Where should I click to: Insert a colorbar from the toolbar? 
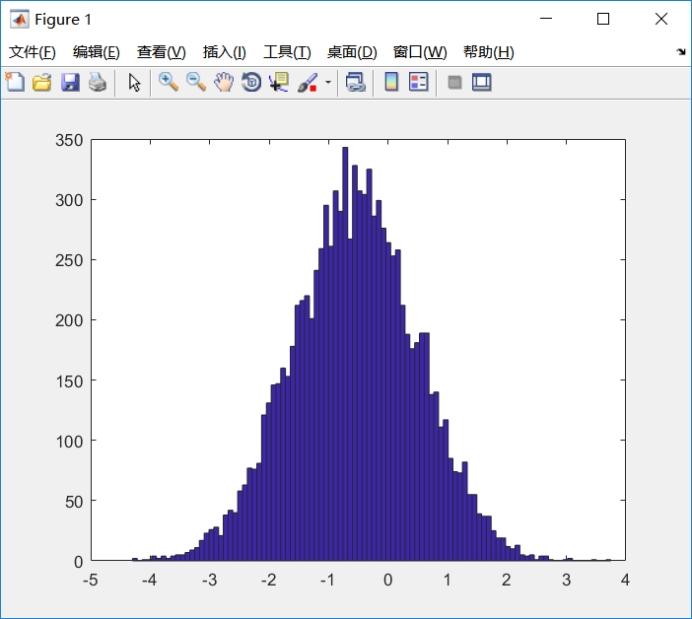[391, 83]
